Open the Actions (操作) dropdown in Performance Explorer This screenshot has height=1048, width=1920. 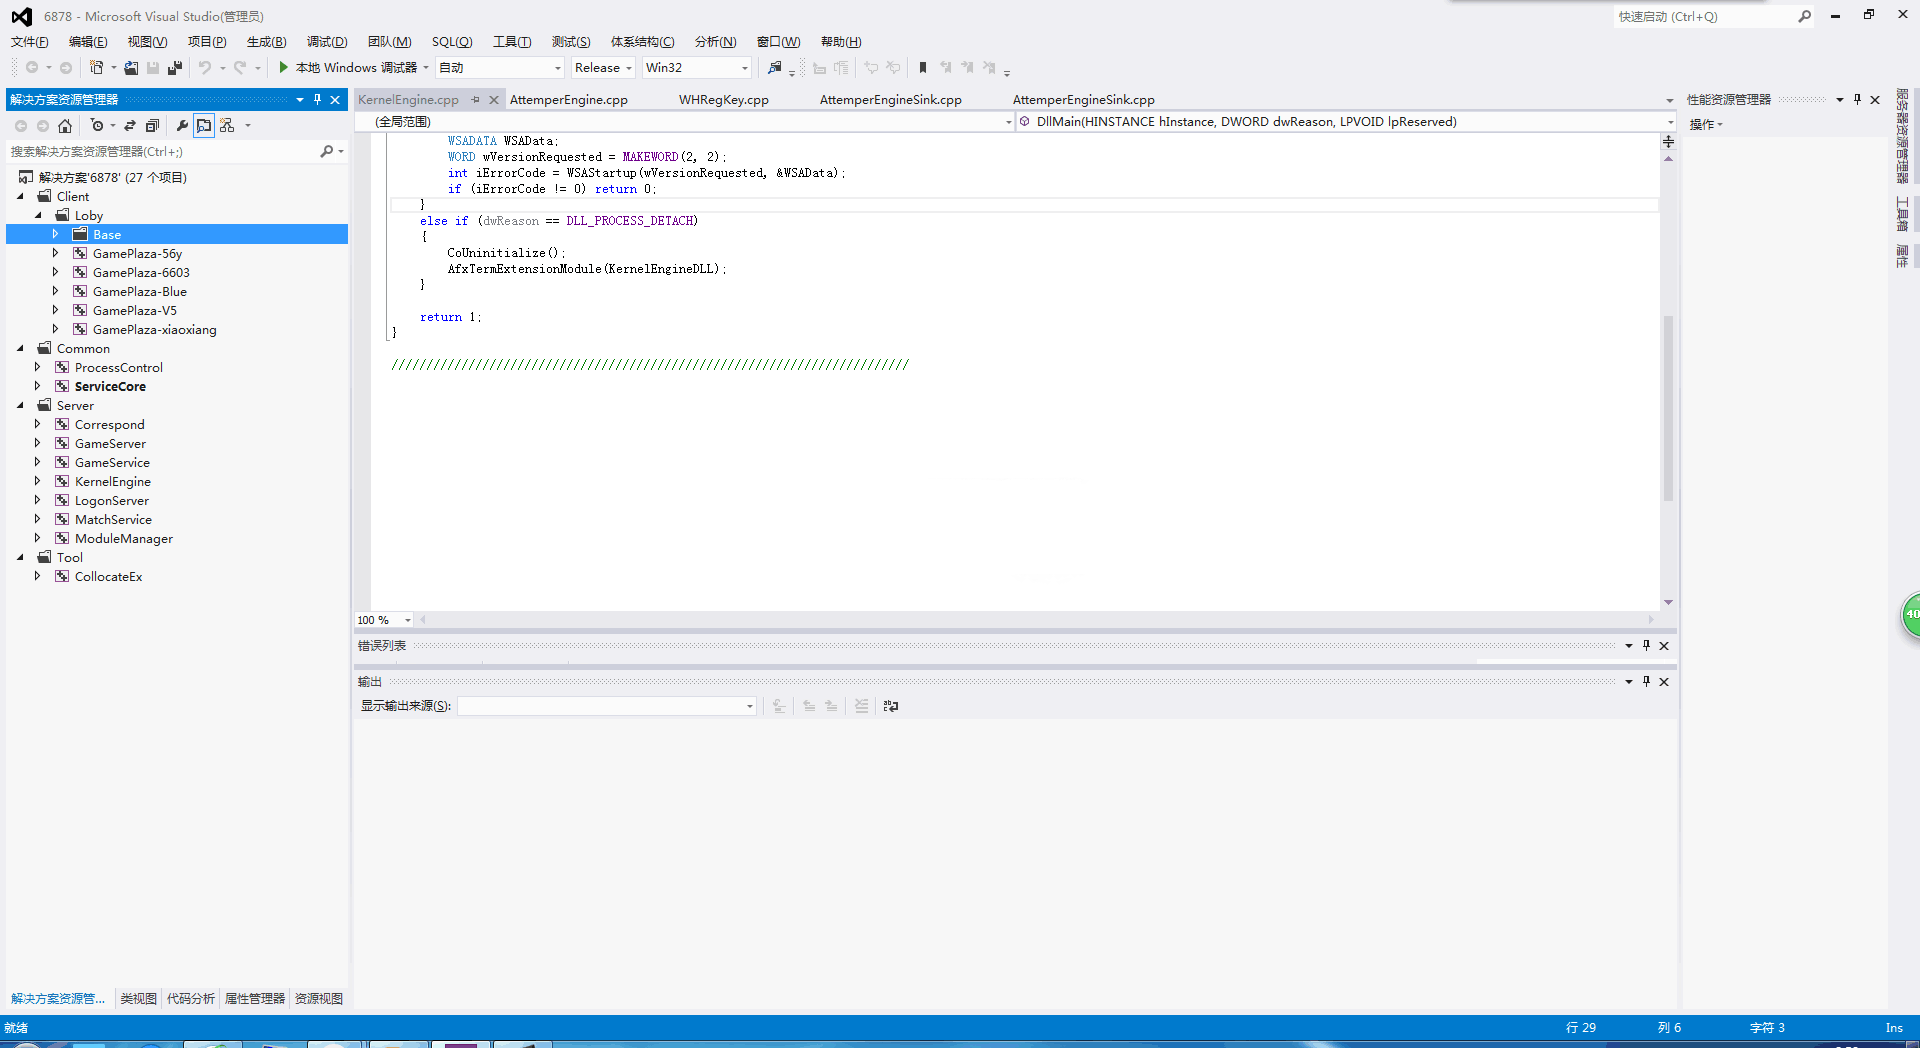click(1706, 124)
